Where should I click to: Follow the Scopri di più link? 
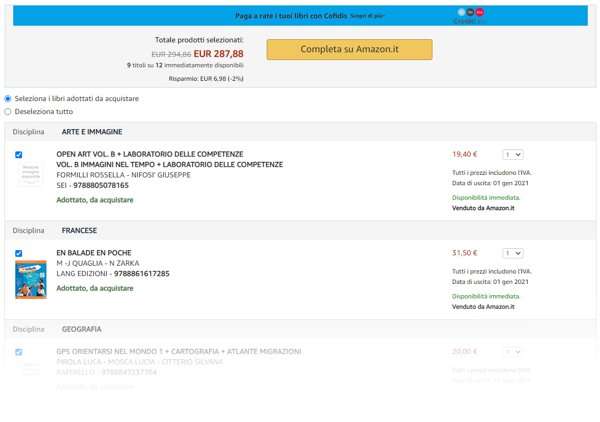tap(367, 16)
